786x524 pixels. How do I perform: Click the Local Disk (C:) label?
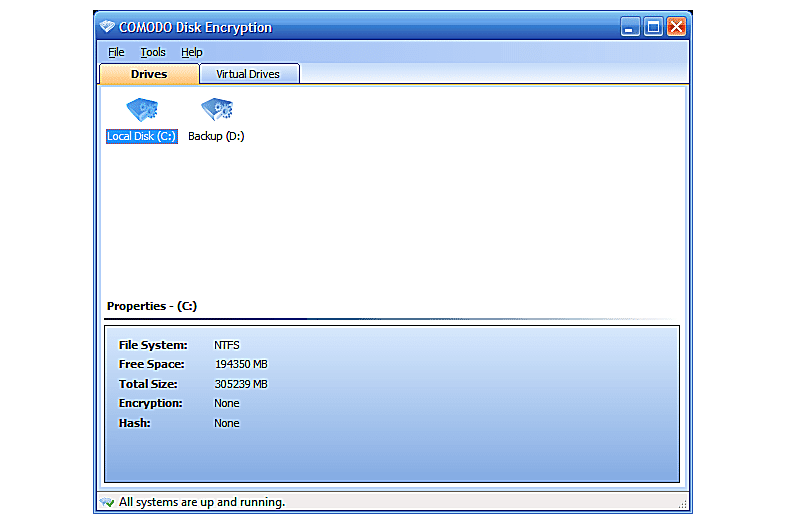tap(142, 136)
